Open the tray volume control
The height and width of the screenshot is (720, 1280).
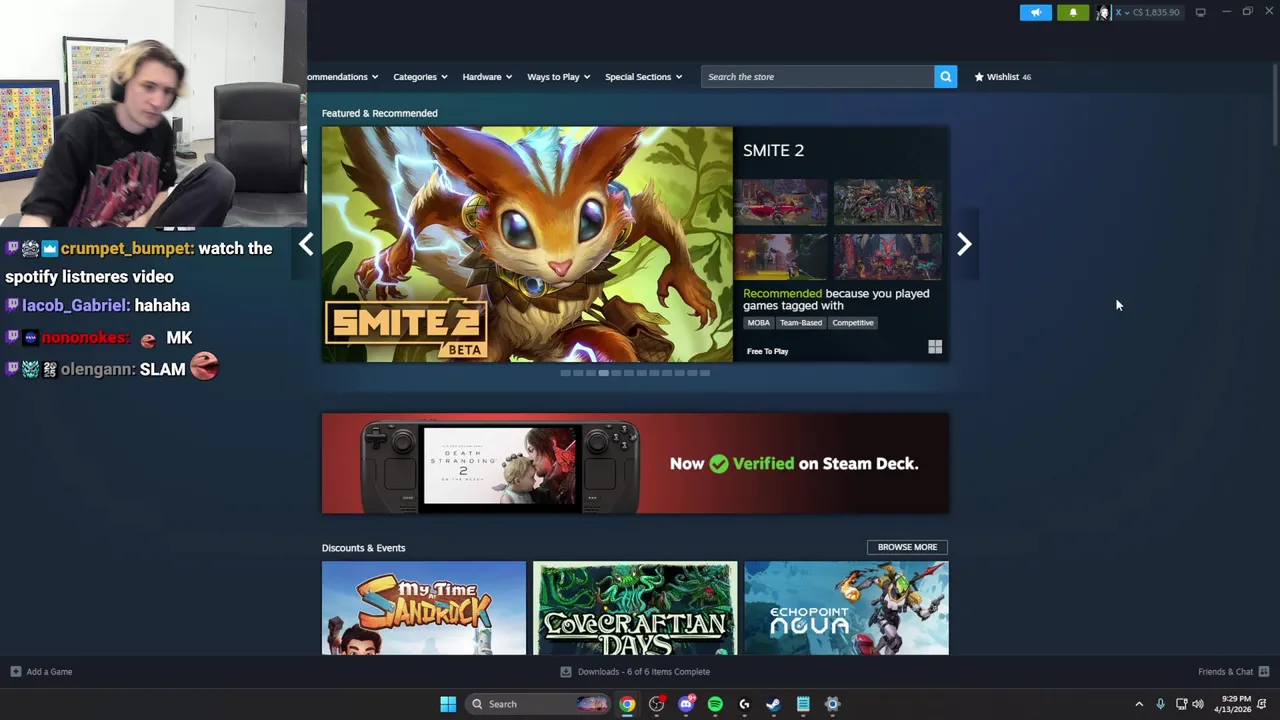[1198, 704]
